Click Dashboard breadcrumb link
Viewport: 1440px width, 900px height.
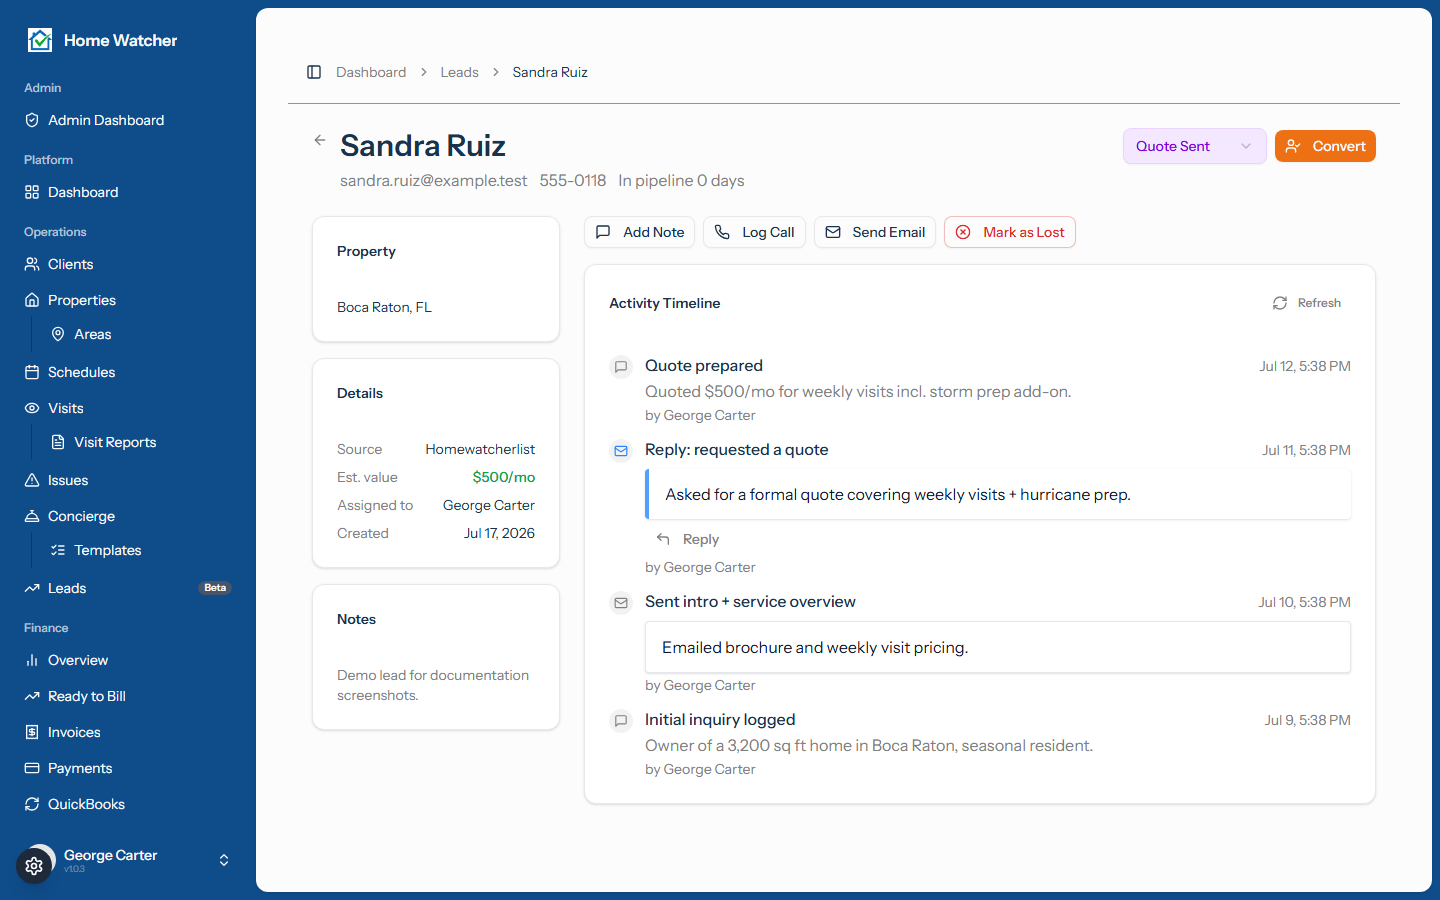371,72
